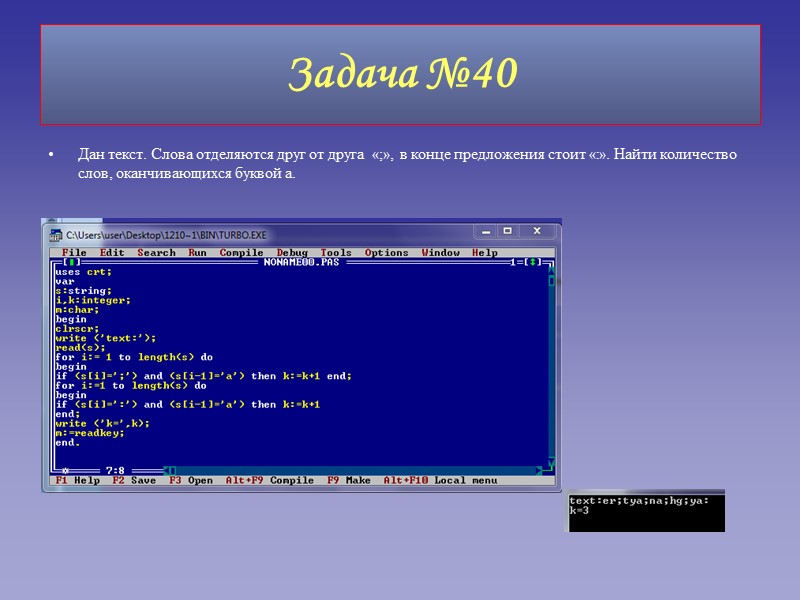This screenshot has width=800, height=600.
Task: Click the window title path C:\Users\user\Desktop
Action: 166,235
